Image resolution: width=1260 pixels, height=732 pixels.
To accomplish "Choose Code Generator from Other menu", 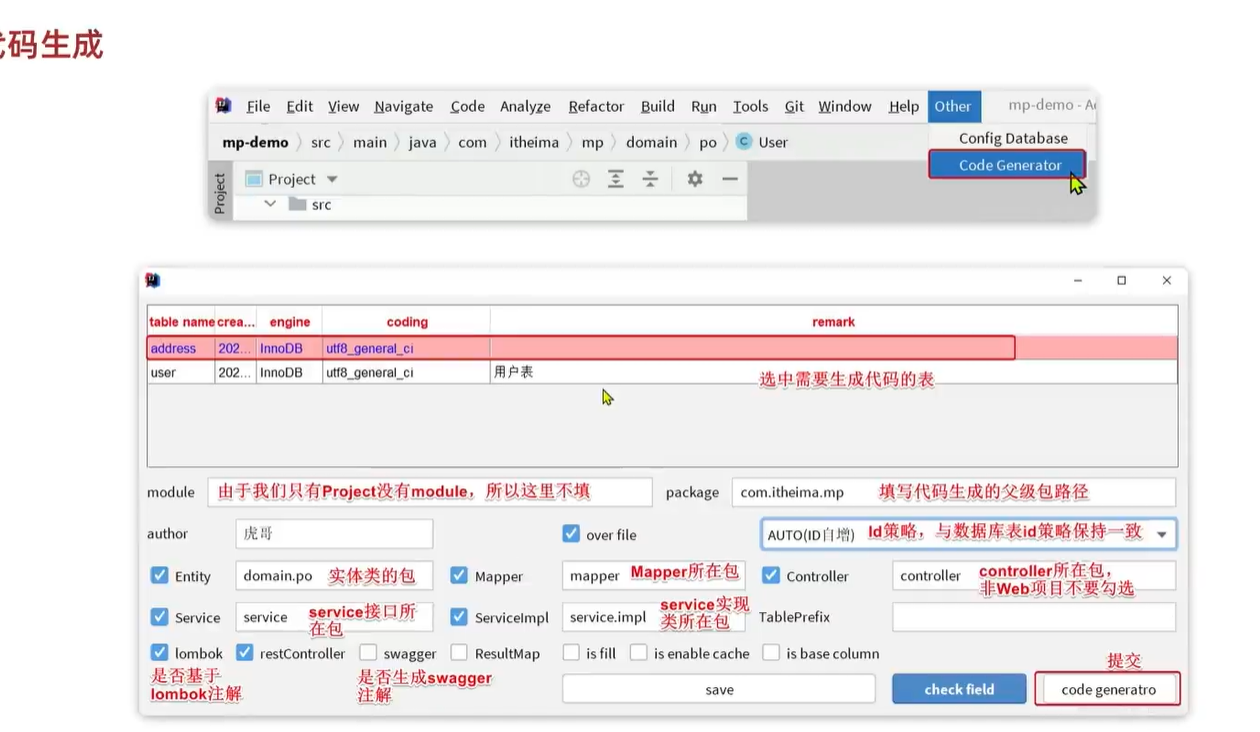I will (1008, 165).
